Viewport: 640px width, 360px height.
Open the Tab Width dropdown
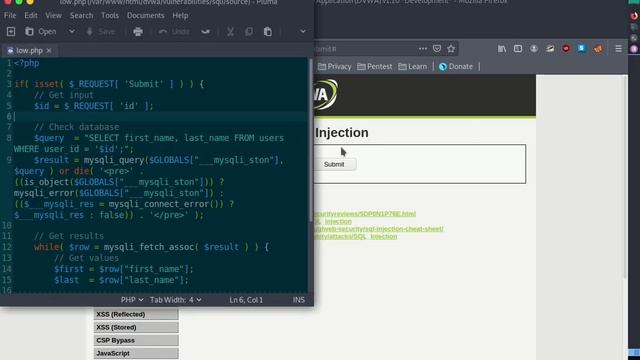(176, 300)
